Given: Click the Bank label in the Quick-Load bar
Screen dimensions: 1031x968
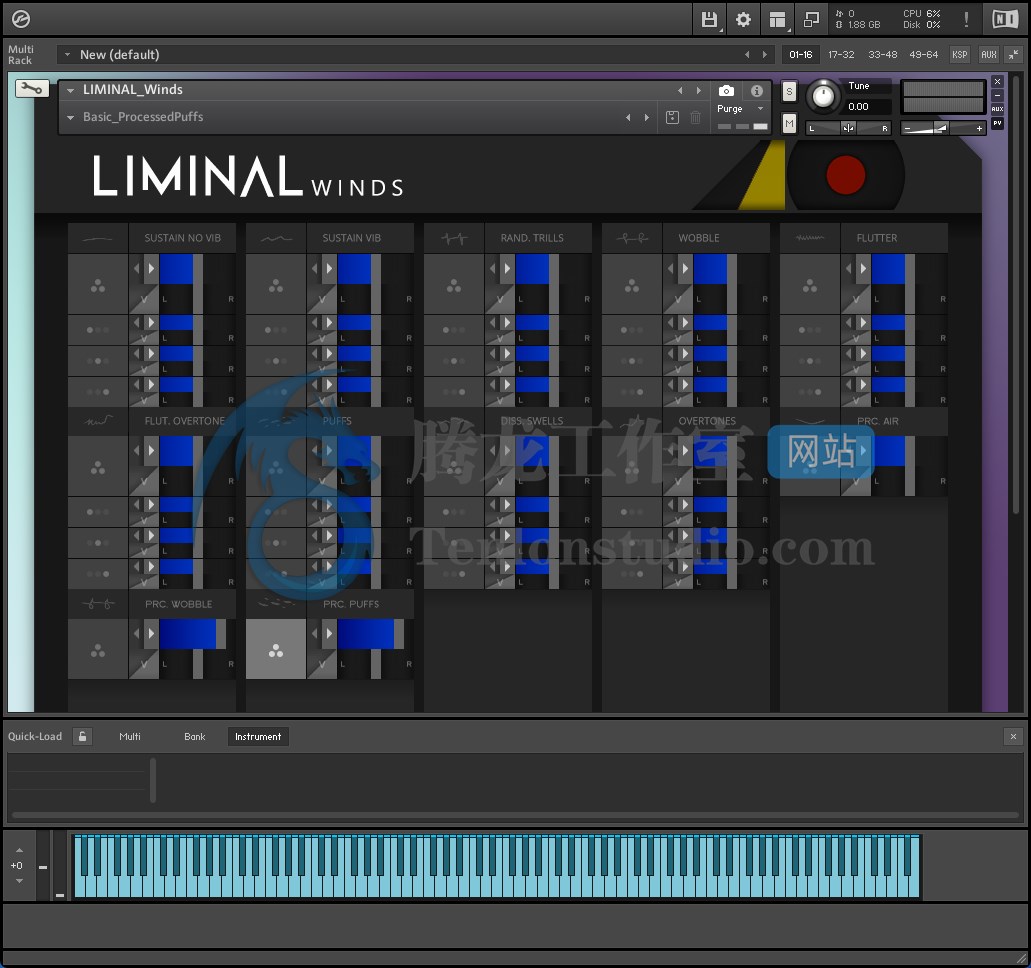Looking at the screenshot, I should pyautogui.click(x=194, y=736).
